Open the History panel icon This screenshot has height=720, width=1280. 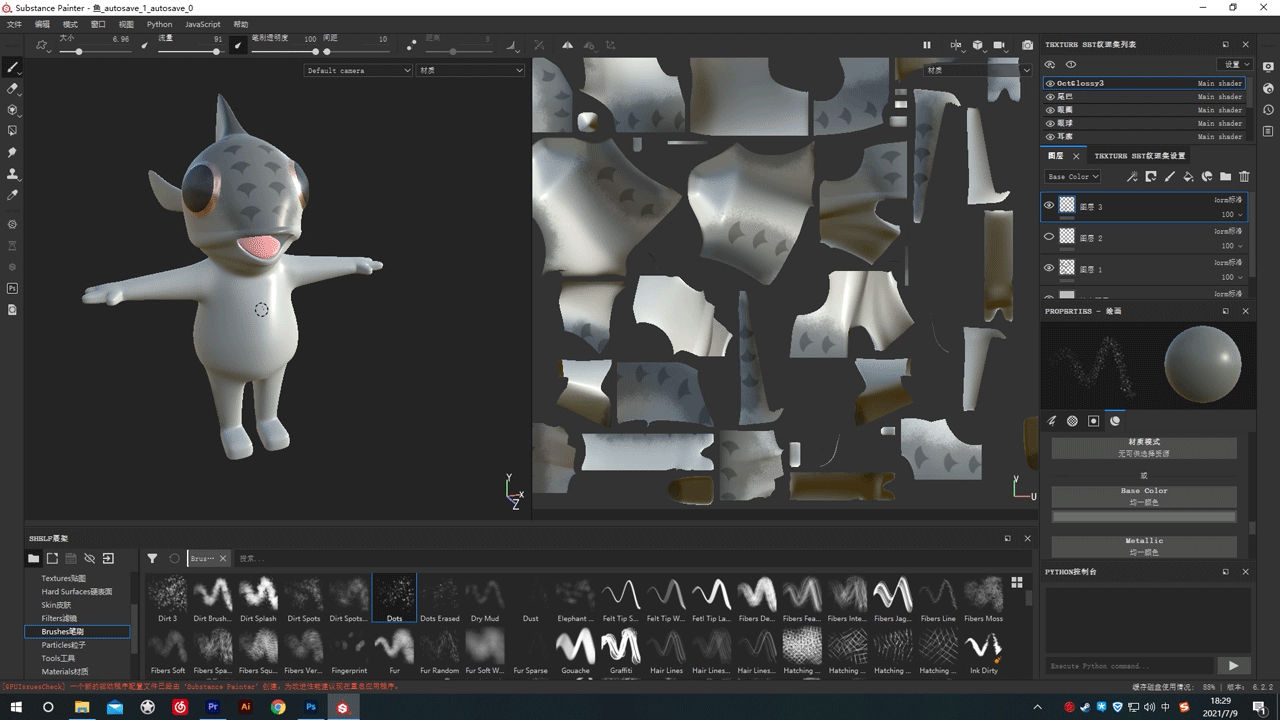coord(1268,109)
